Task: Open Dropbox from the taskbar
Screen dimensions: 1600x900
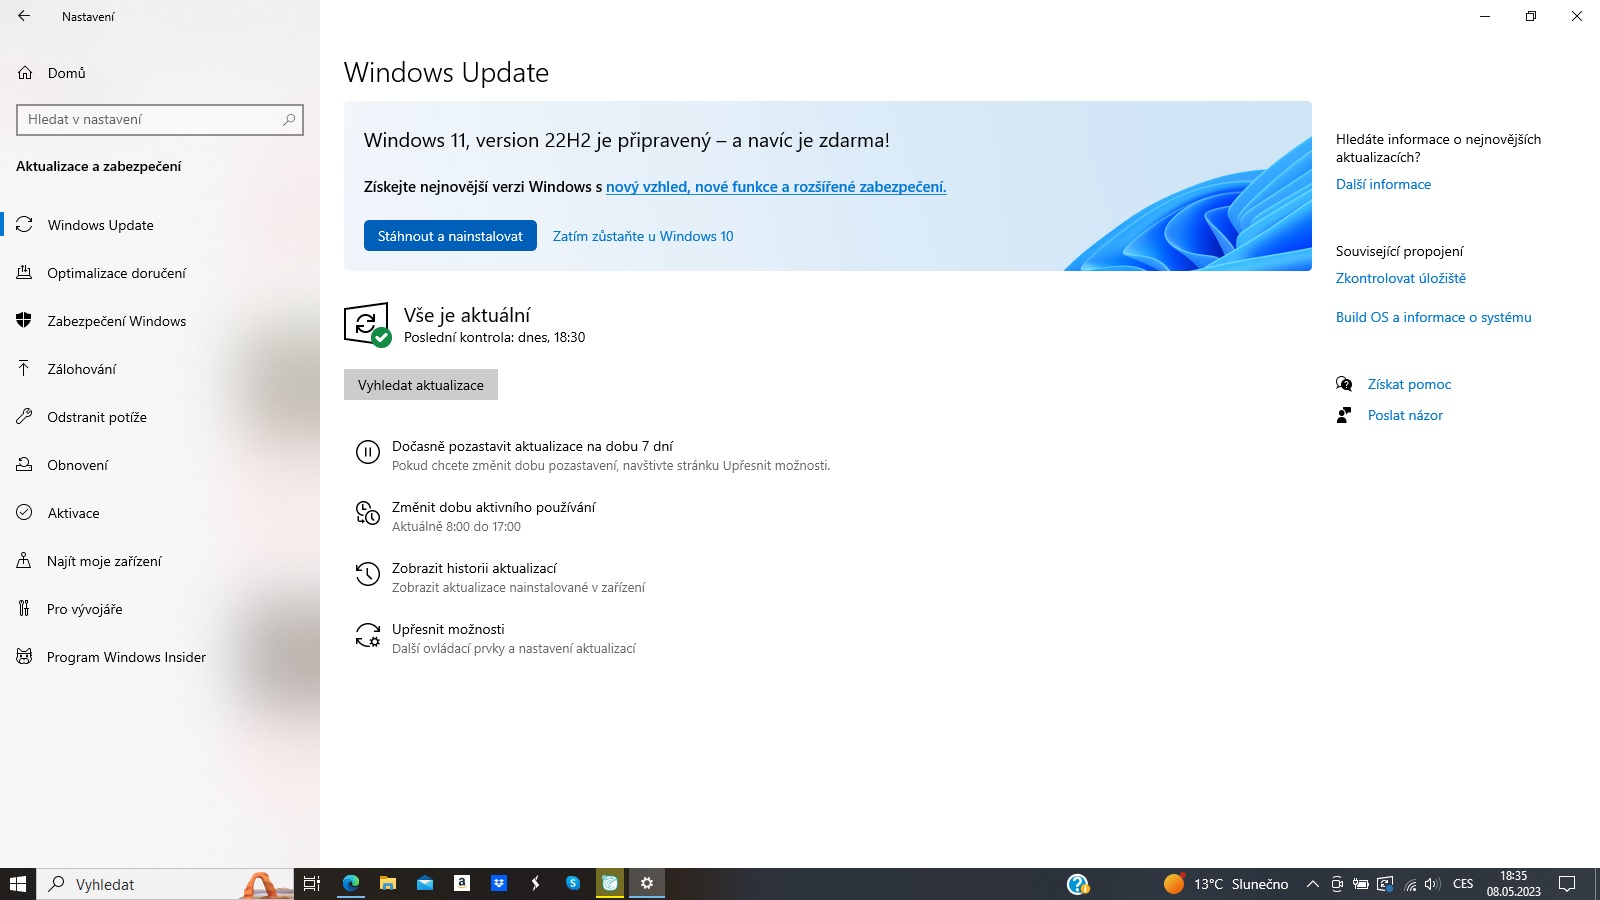Action: pyautogui.click(x=499, y=884)
